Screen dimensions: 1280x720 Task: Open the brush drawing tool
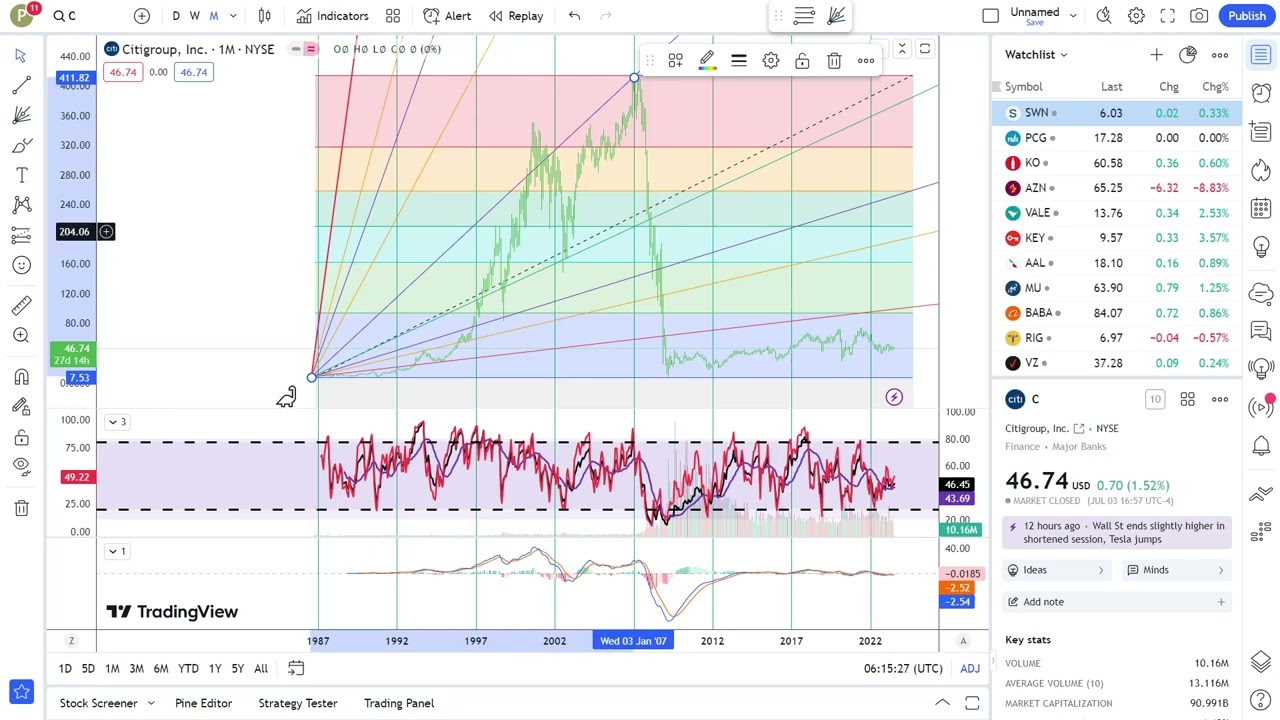21,146
